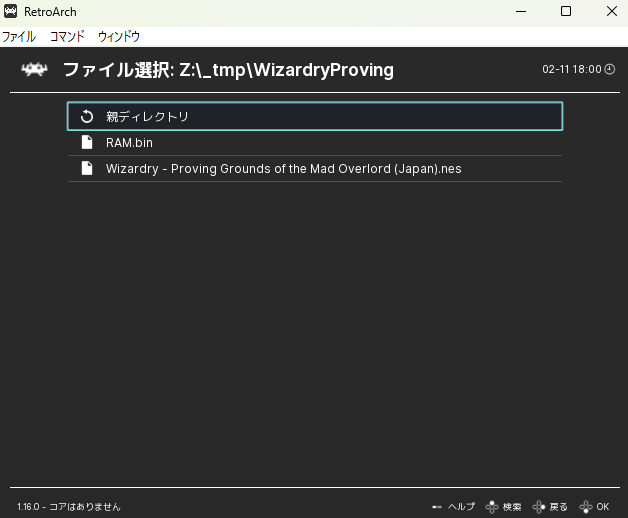
Task: Close the RetroArch window
Action: [612, 12]
